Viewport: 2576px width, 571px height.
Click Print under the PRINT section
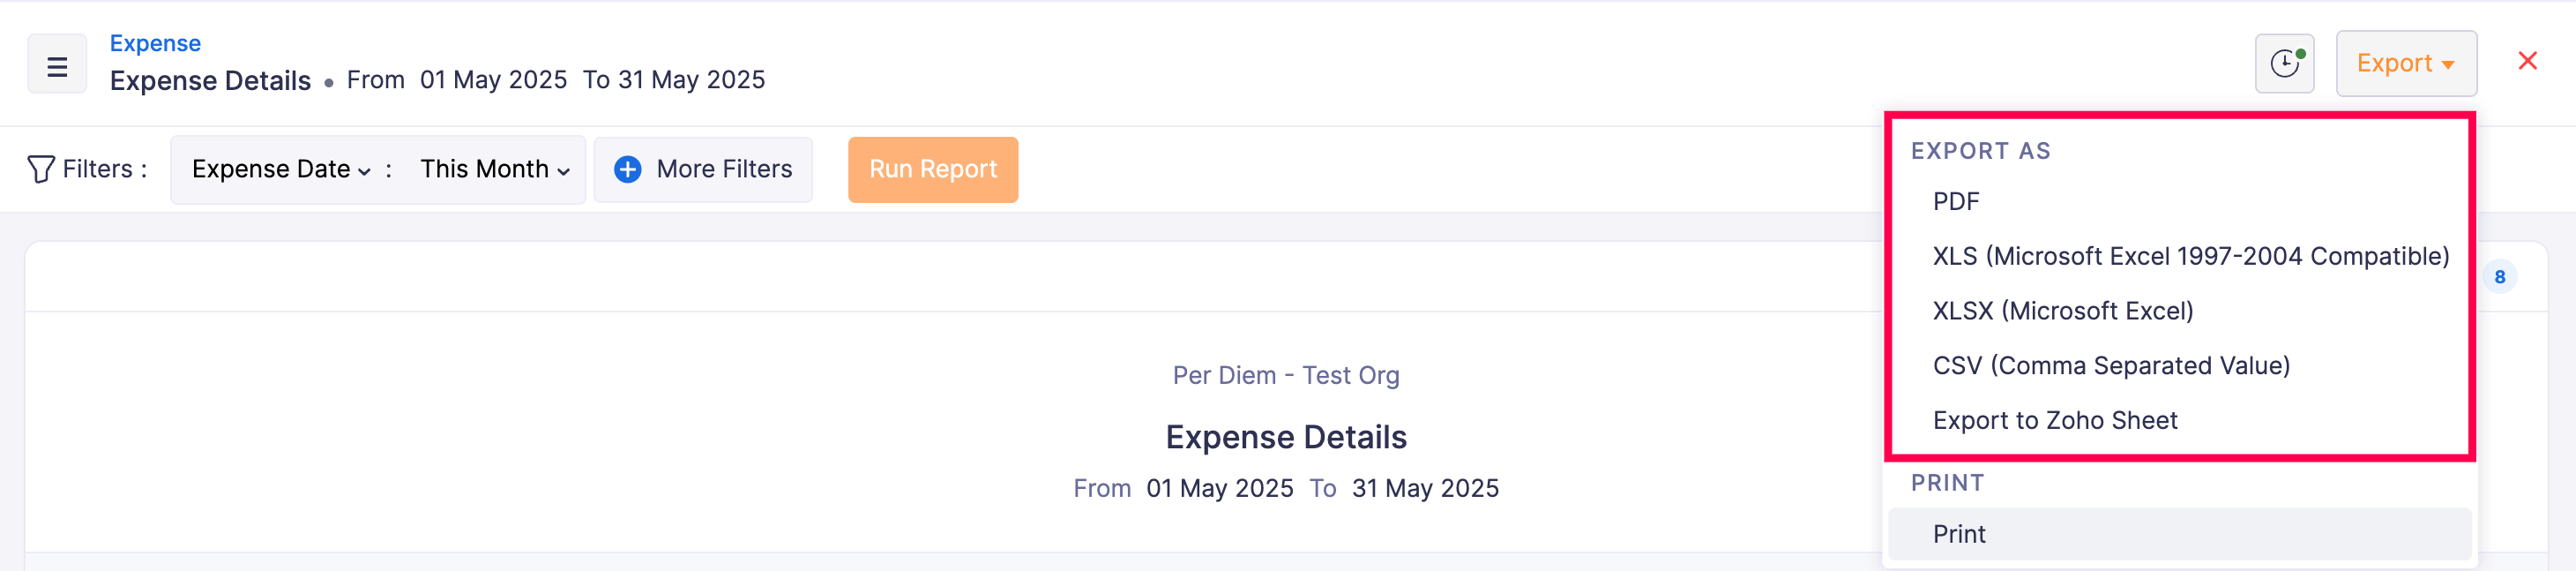pos(1958,533)
